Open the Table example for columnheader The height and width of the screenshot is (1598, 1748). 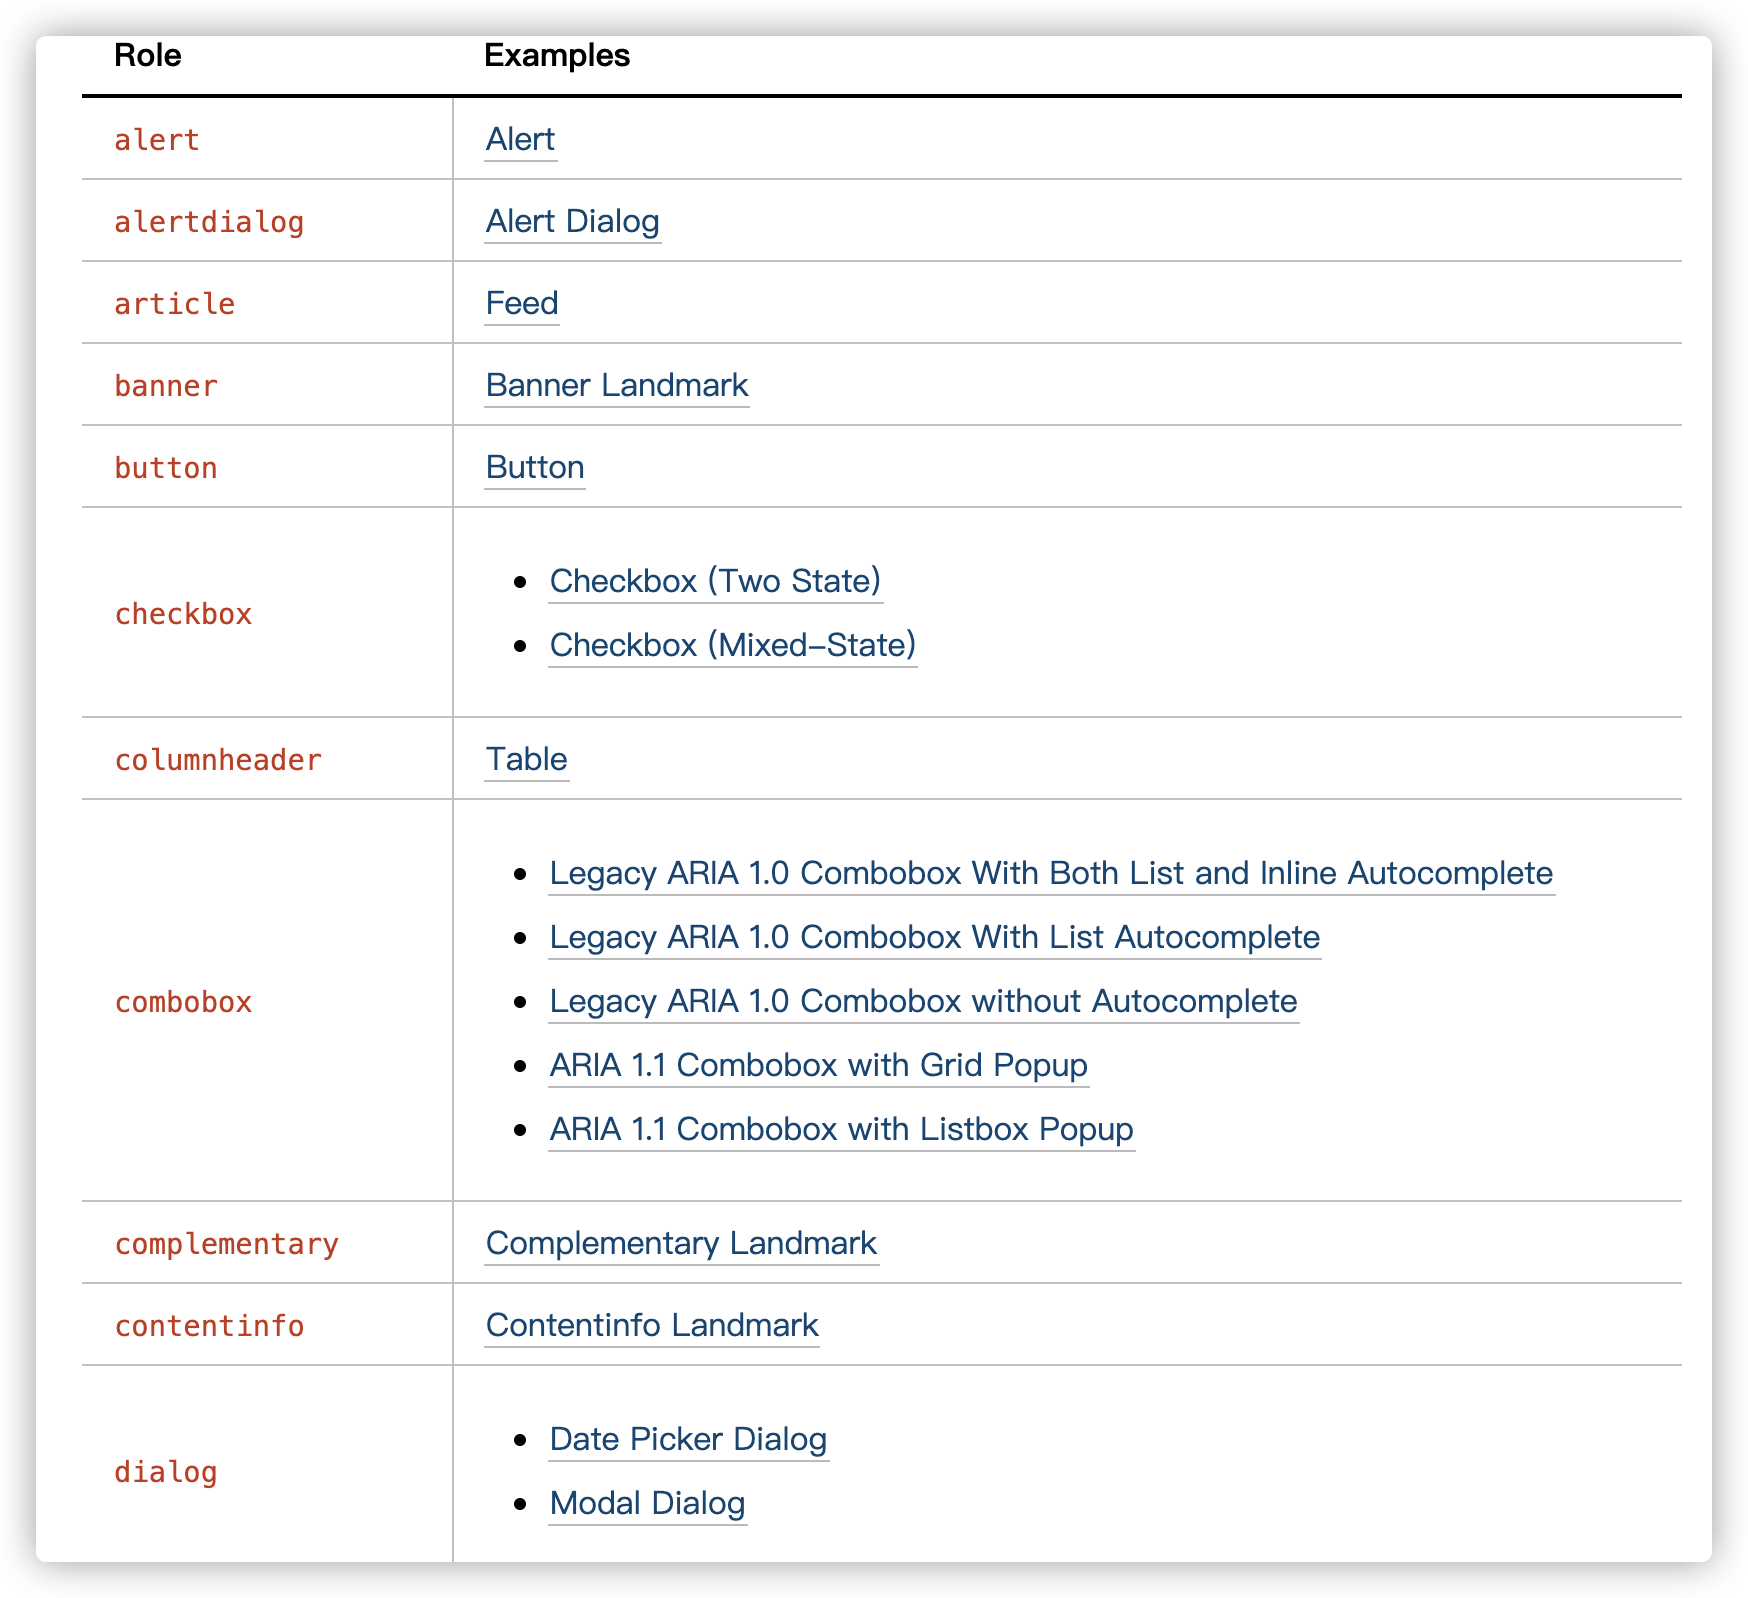click(526, 759)
